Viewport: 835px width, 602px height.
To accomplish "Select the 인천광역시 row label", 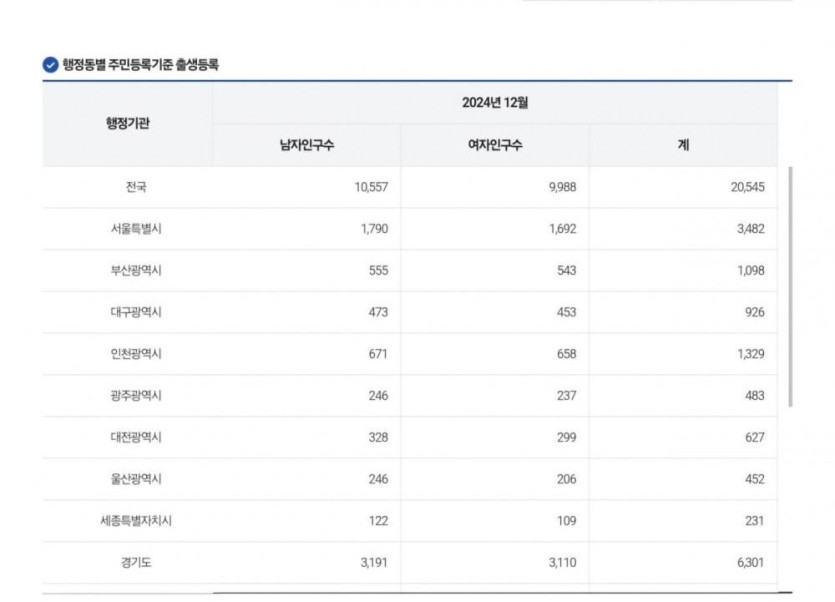I will coord(136,354).
